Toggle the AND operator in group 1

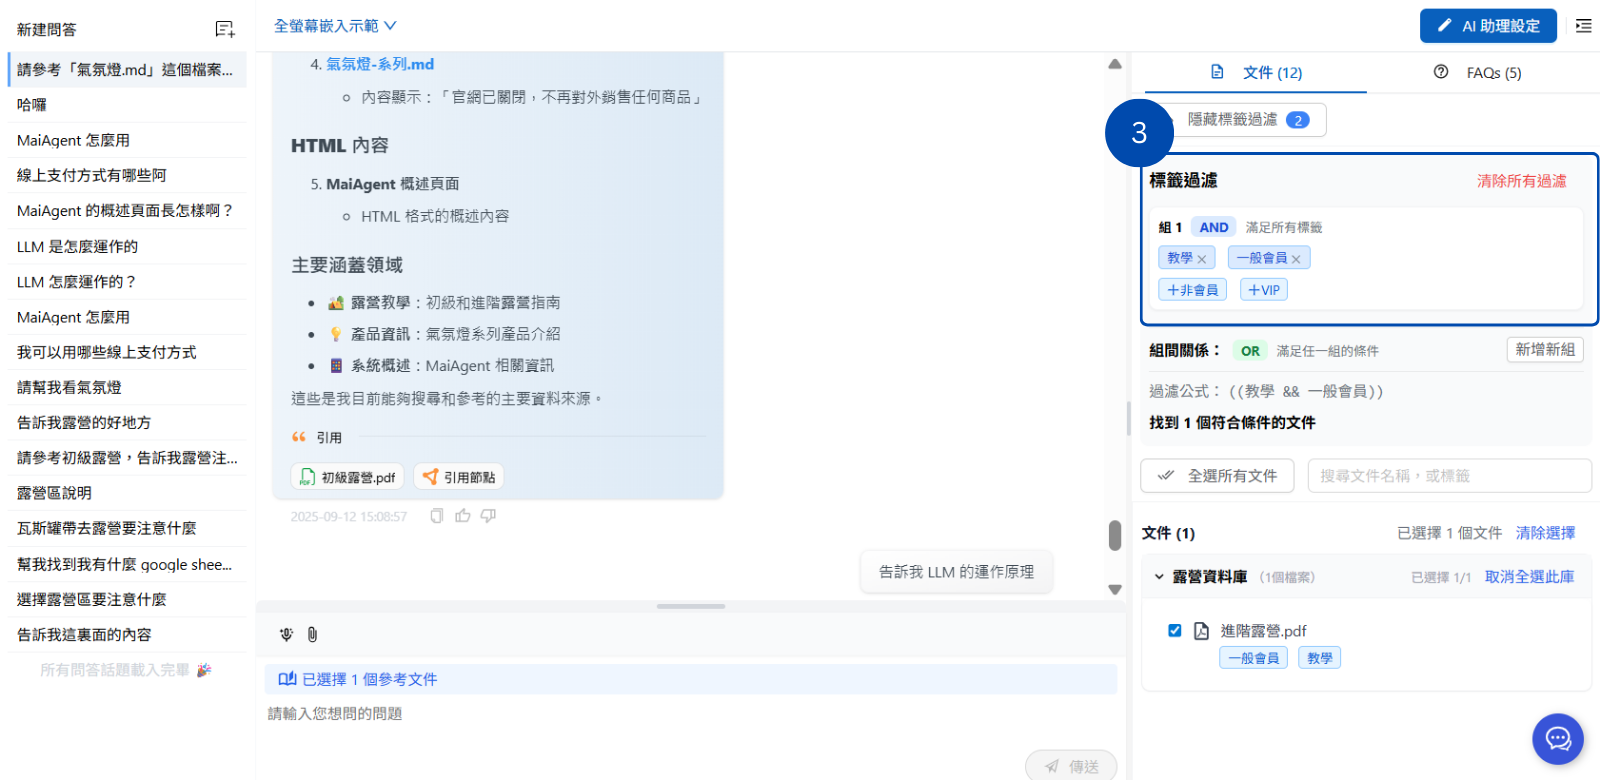[x=1213, y=227]
